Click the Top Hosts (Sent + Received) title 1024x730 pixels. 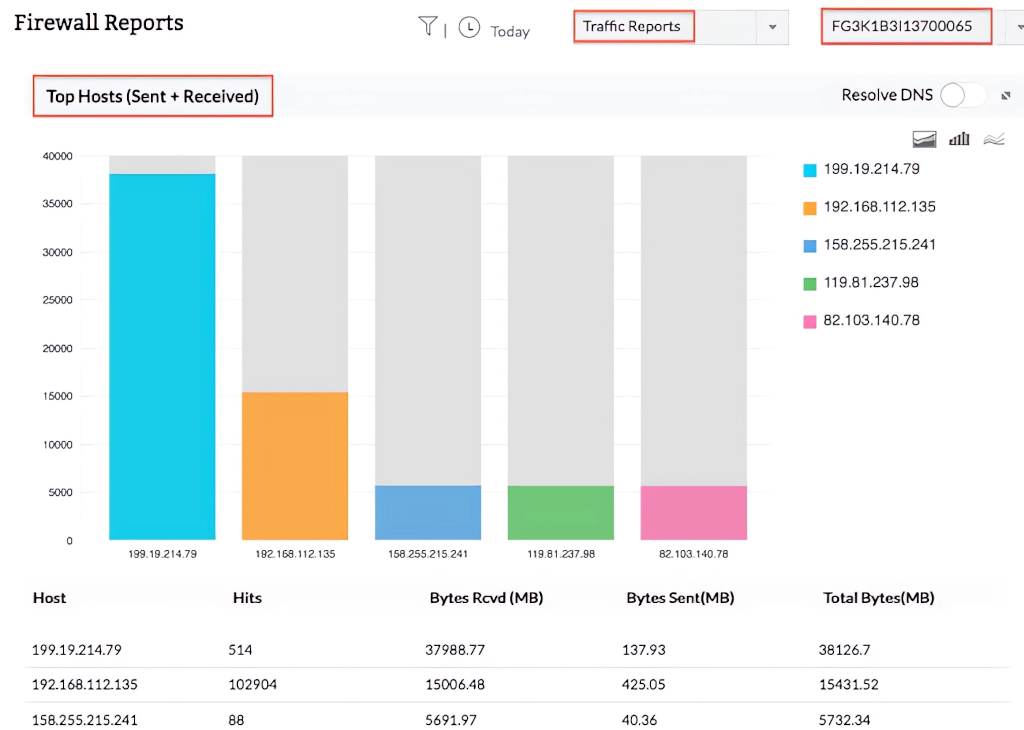[x=153, y=97]
